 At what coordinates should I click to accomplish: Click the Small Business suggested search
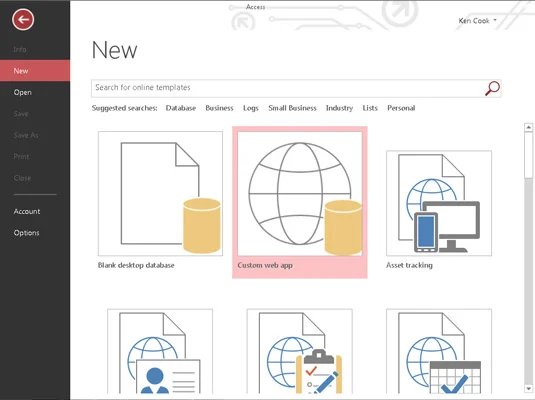[x=292, y=108]
